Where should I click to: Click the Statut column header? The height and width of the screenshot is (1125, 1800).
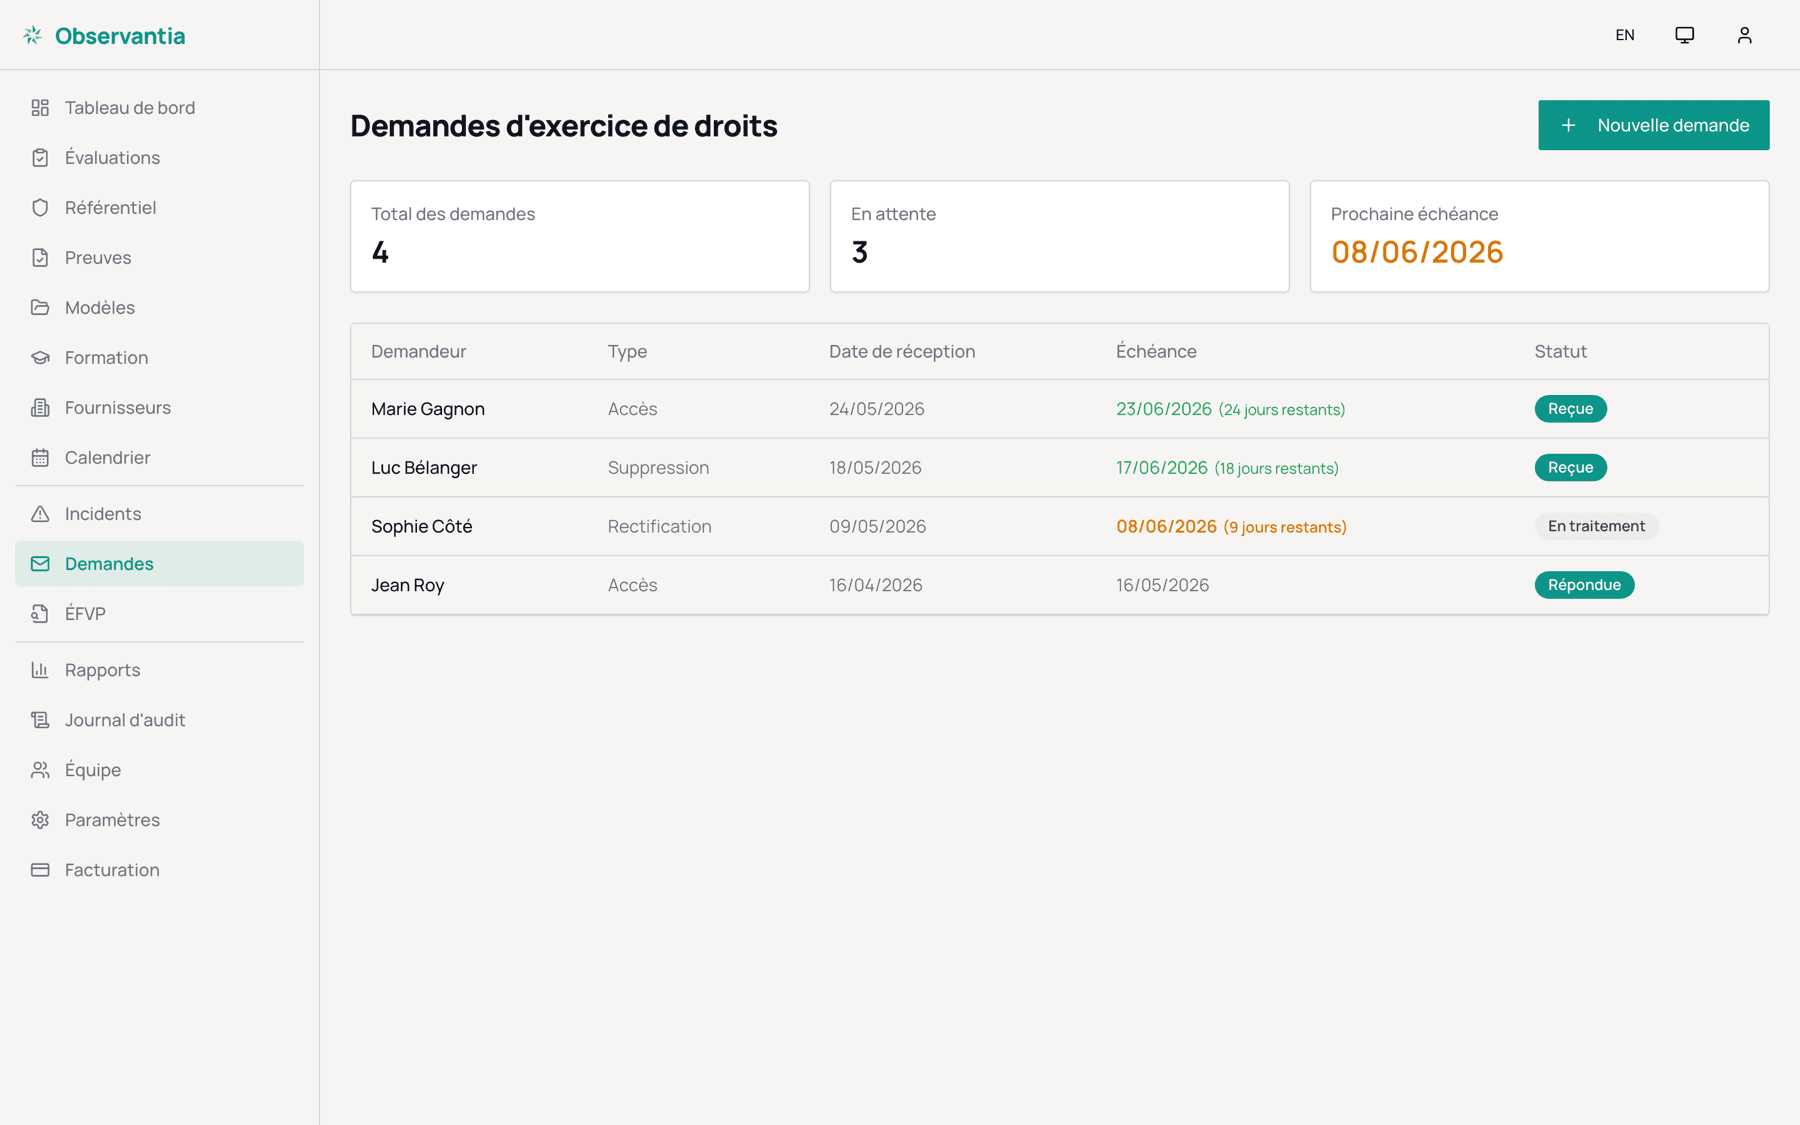[1561, 351]
